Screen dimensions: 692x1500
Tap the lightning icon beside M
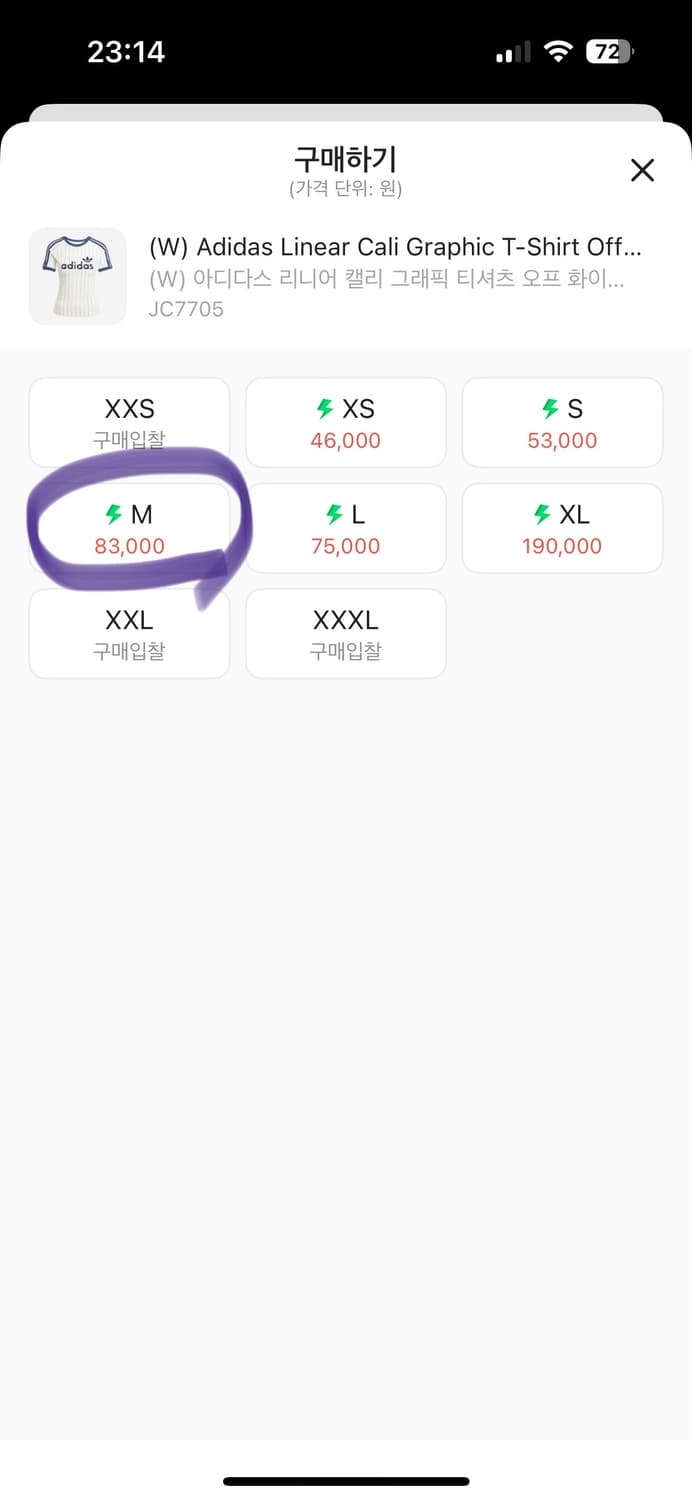[x=114, y=514]
